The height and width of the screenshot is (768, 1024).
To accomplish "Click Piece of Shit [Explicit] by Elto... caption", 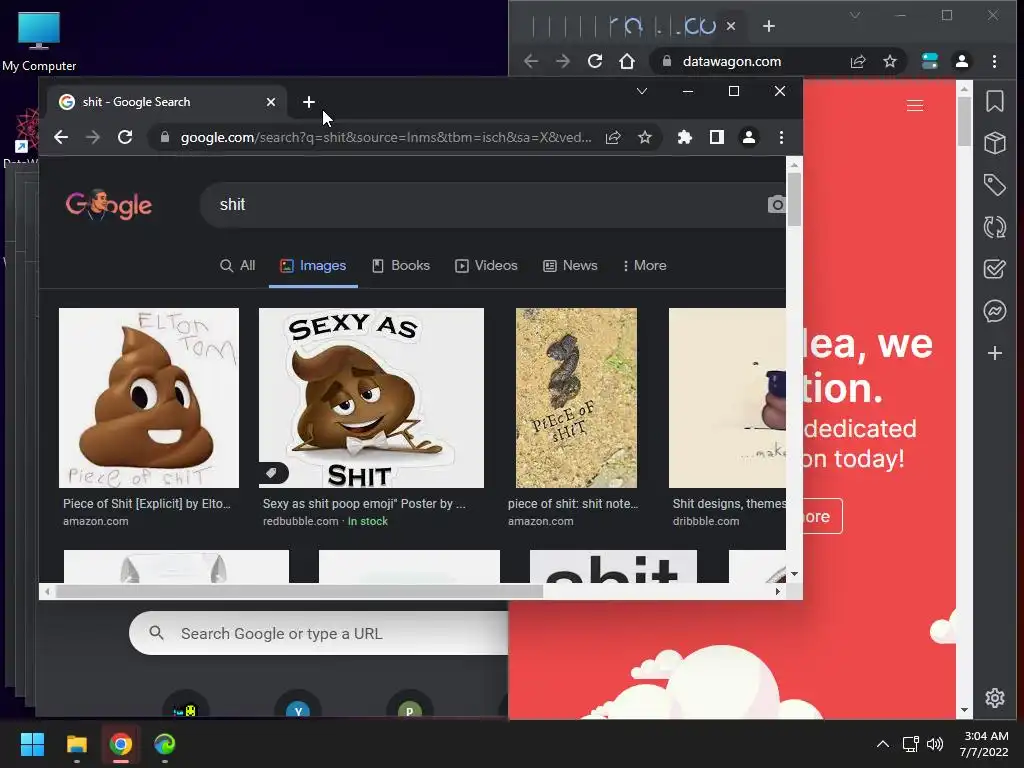I will tap(147, 504).
